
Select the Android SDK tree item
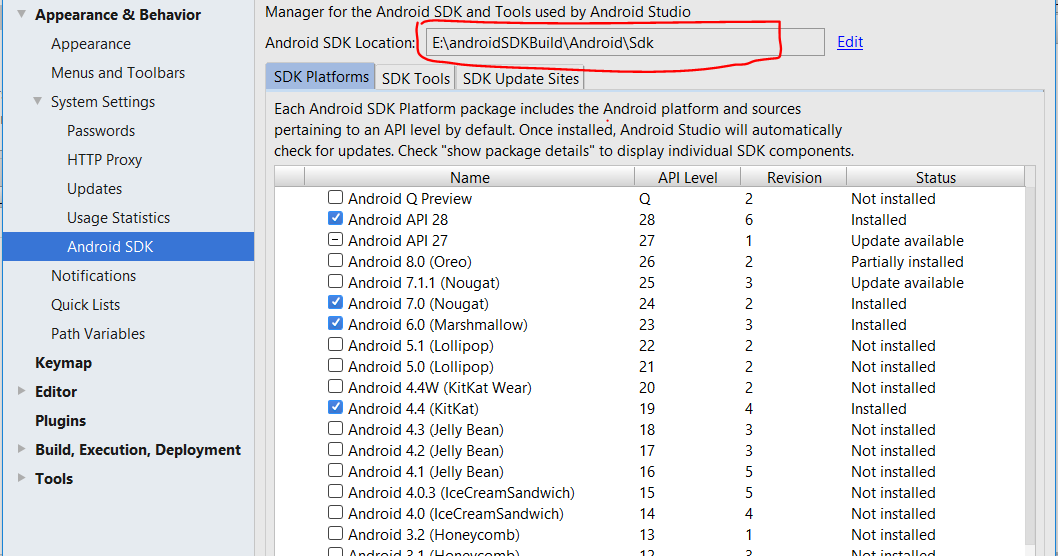128,246
